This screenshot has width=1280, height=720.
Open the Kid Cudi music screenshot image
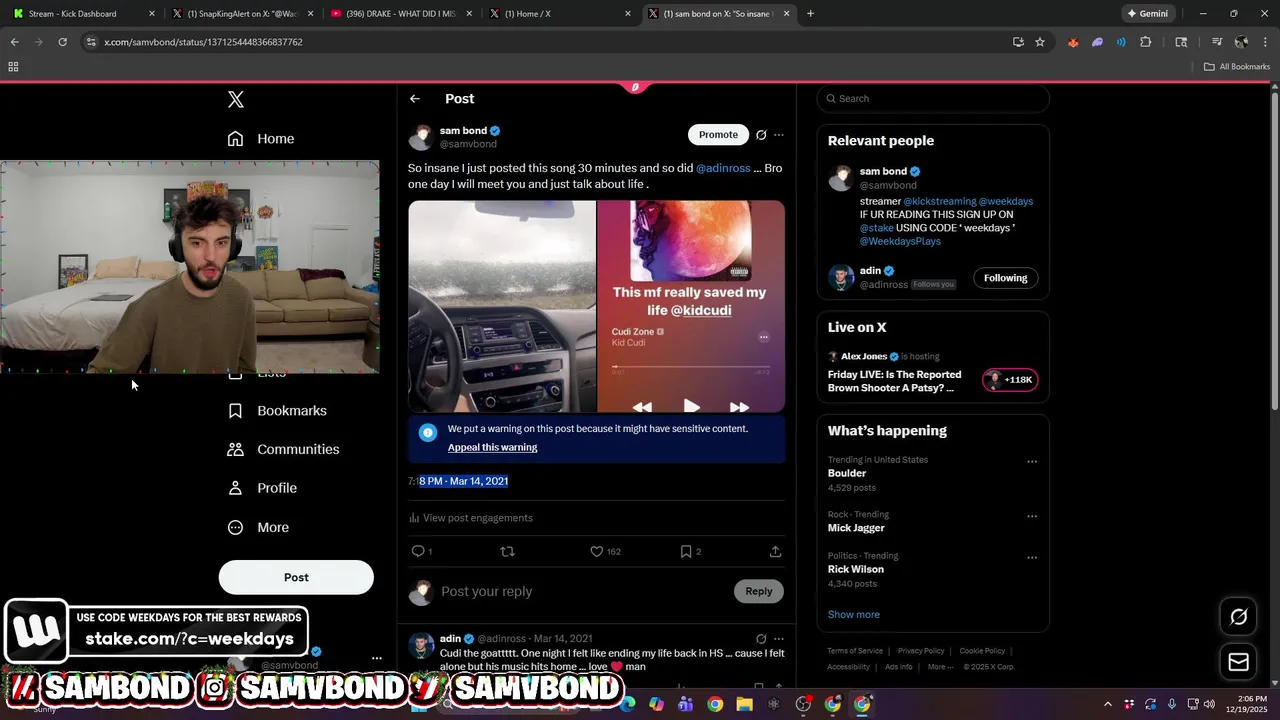(x=691, y=306)
